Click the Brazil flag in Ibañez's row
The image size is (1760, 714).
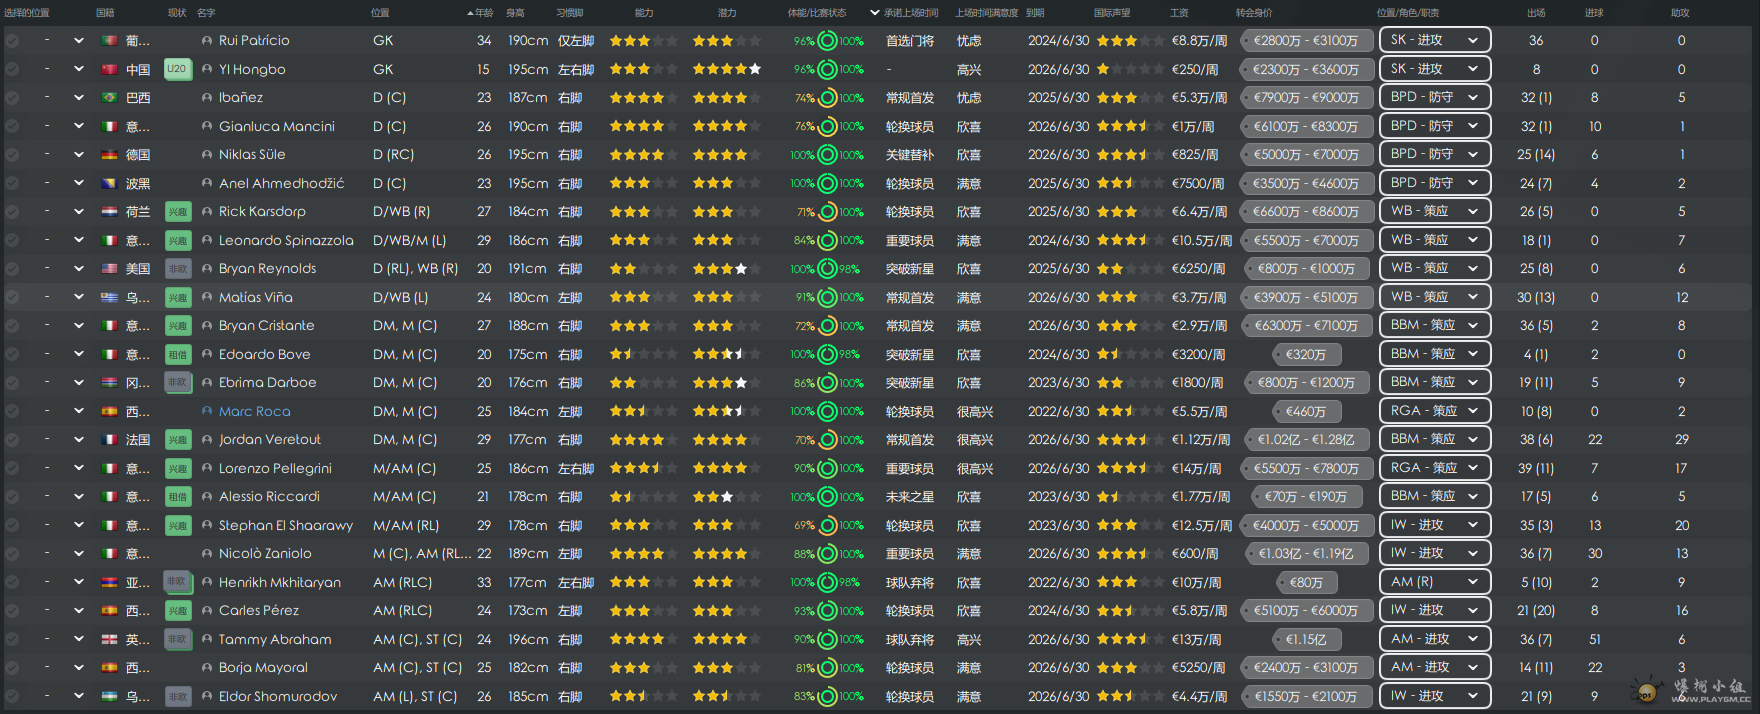110,98
